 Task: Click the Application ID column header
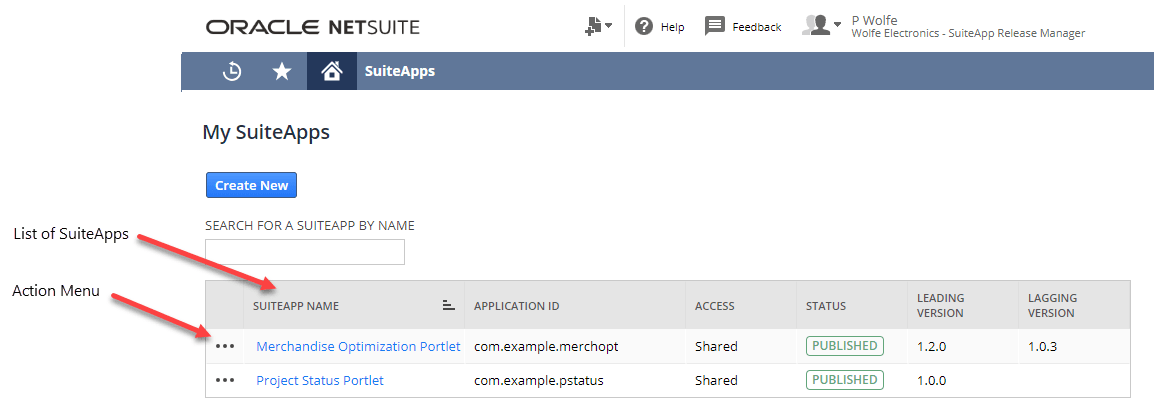pos(518,306)
